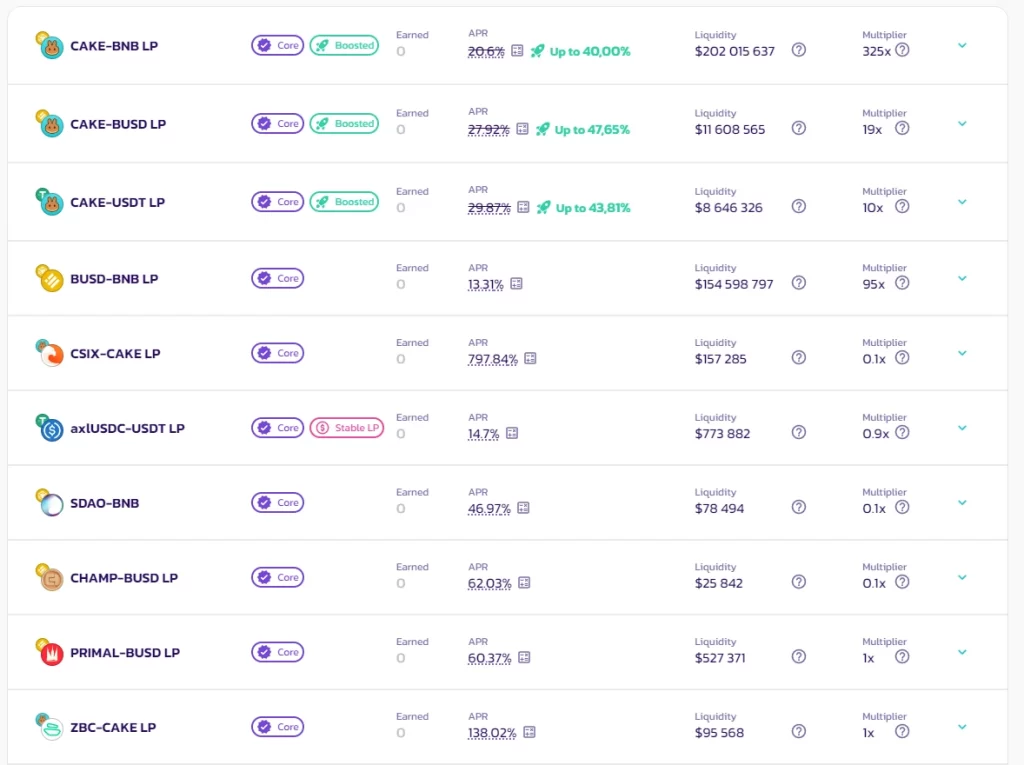
Task: Click the liquidity help icon for CAKE-BUSD LP
Action: tap(798, 129)
